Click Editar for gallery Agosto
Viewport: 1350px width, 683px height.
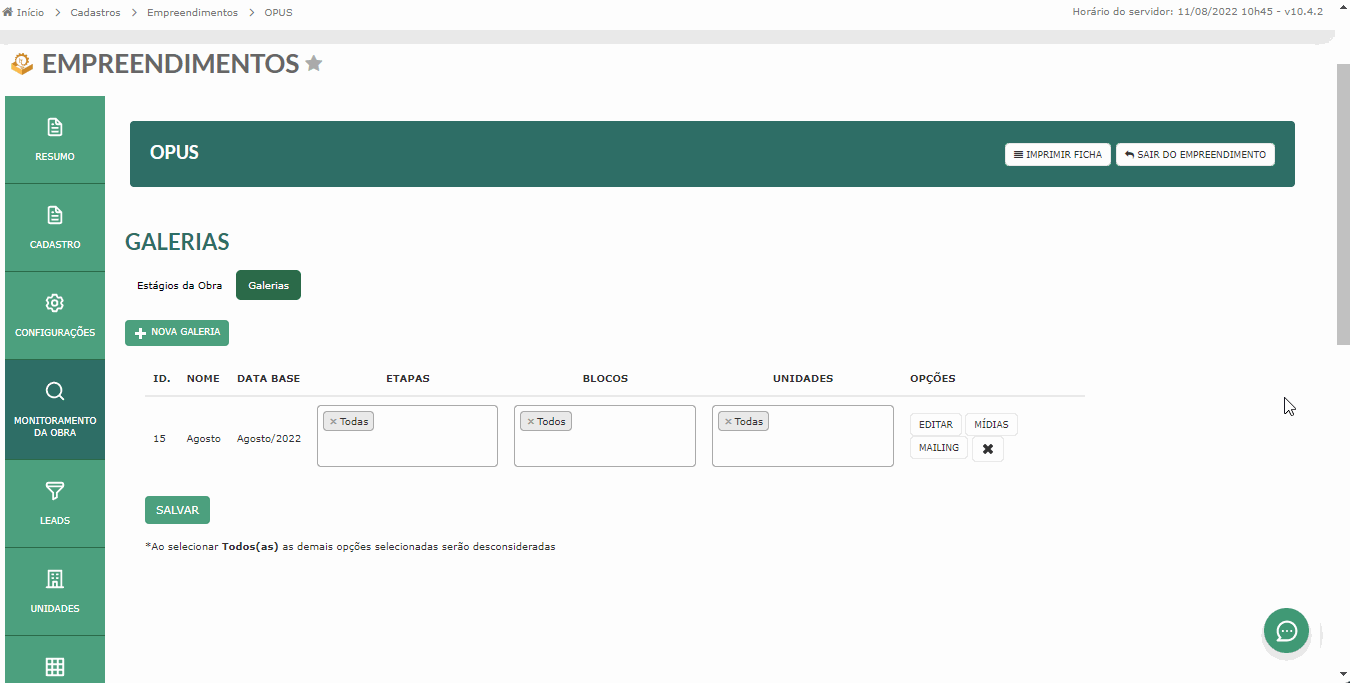coord(936,425)
